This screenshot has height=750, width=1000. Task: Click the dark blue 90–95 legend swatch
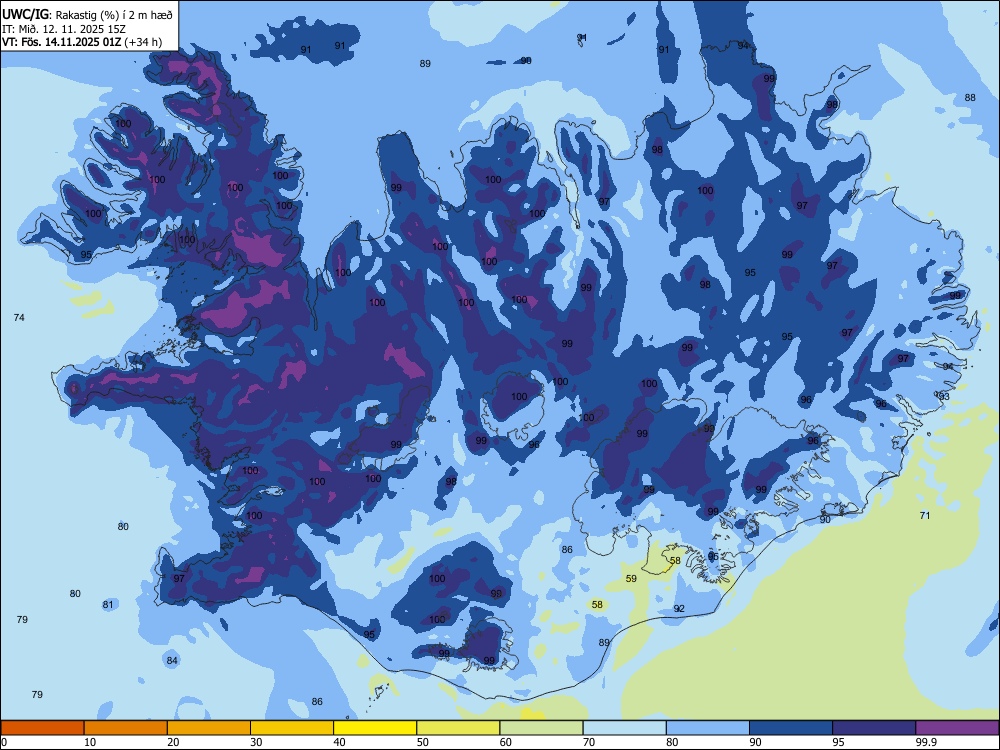(791, 728)
